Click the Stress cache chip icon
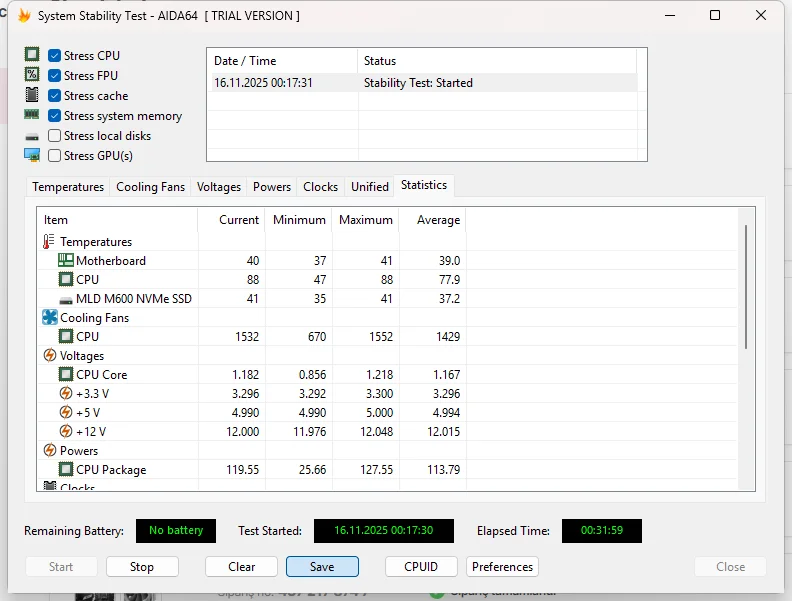Viewport: 792px width, 601px height. (32, 94)
